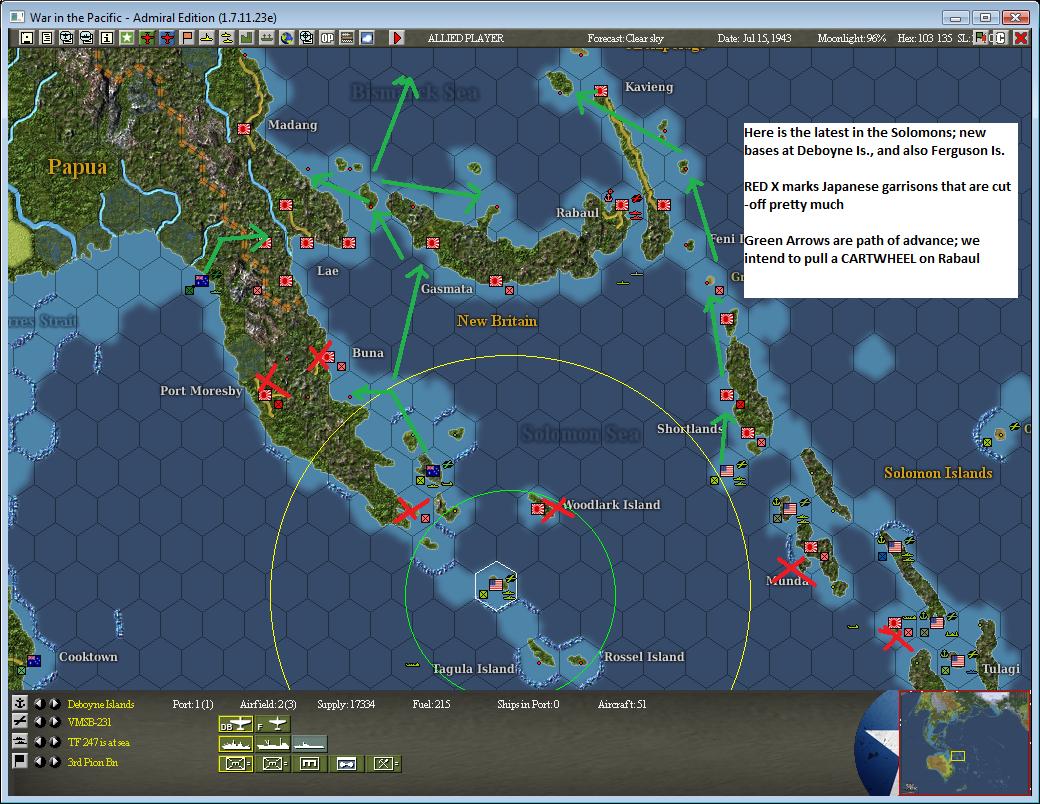The width and height of the screenshot is (1040, 804).
Task: Go to next land unit after 3rd Pion Bn
Action: pyautogui.click(x=55, y=761)
